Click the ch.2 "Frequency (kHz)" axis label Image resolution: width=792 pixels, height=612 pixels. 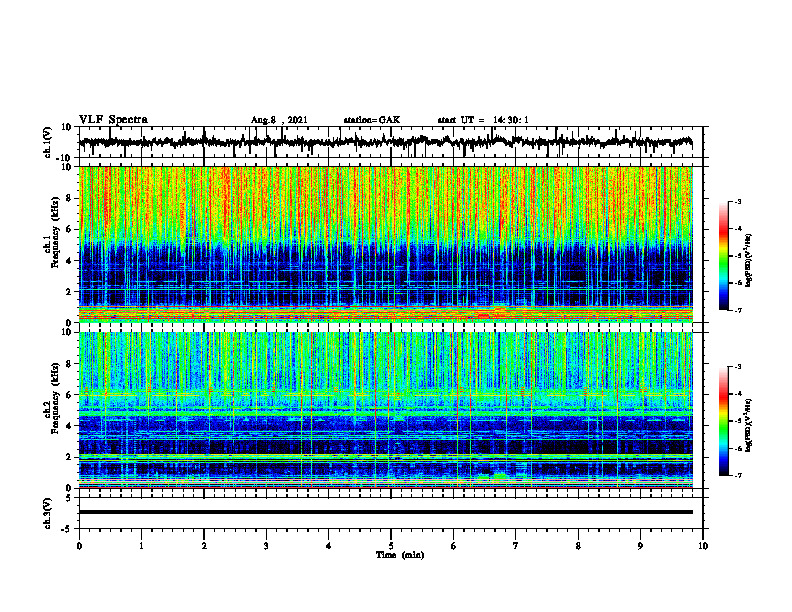click(55, 398)
